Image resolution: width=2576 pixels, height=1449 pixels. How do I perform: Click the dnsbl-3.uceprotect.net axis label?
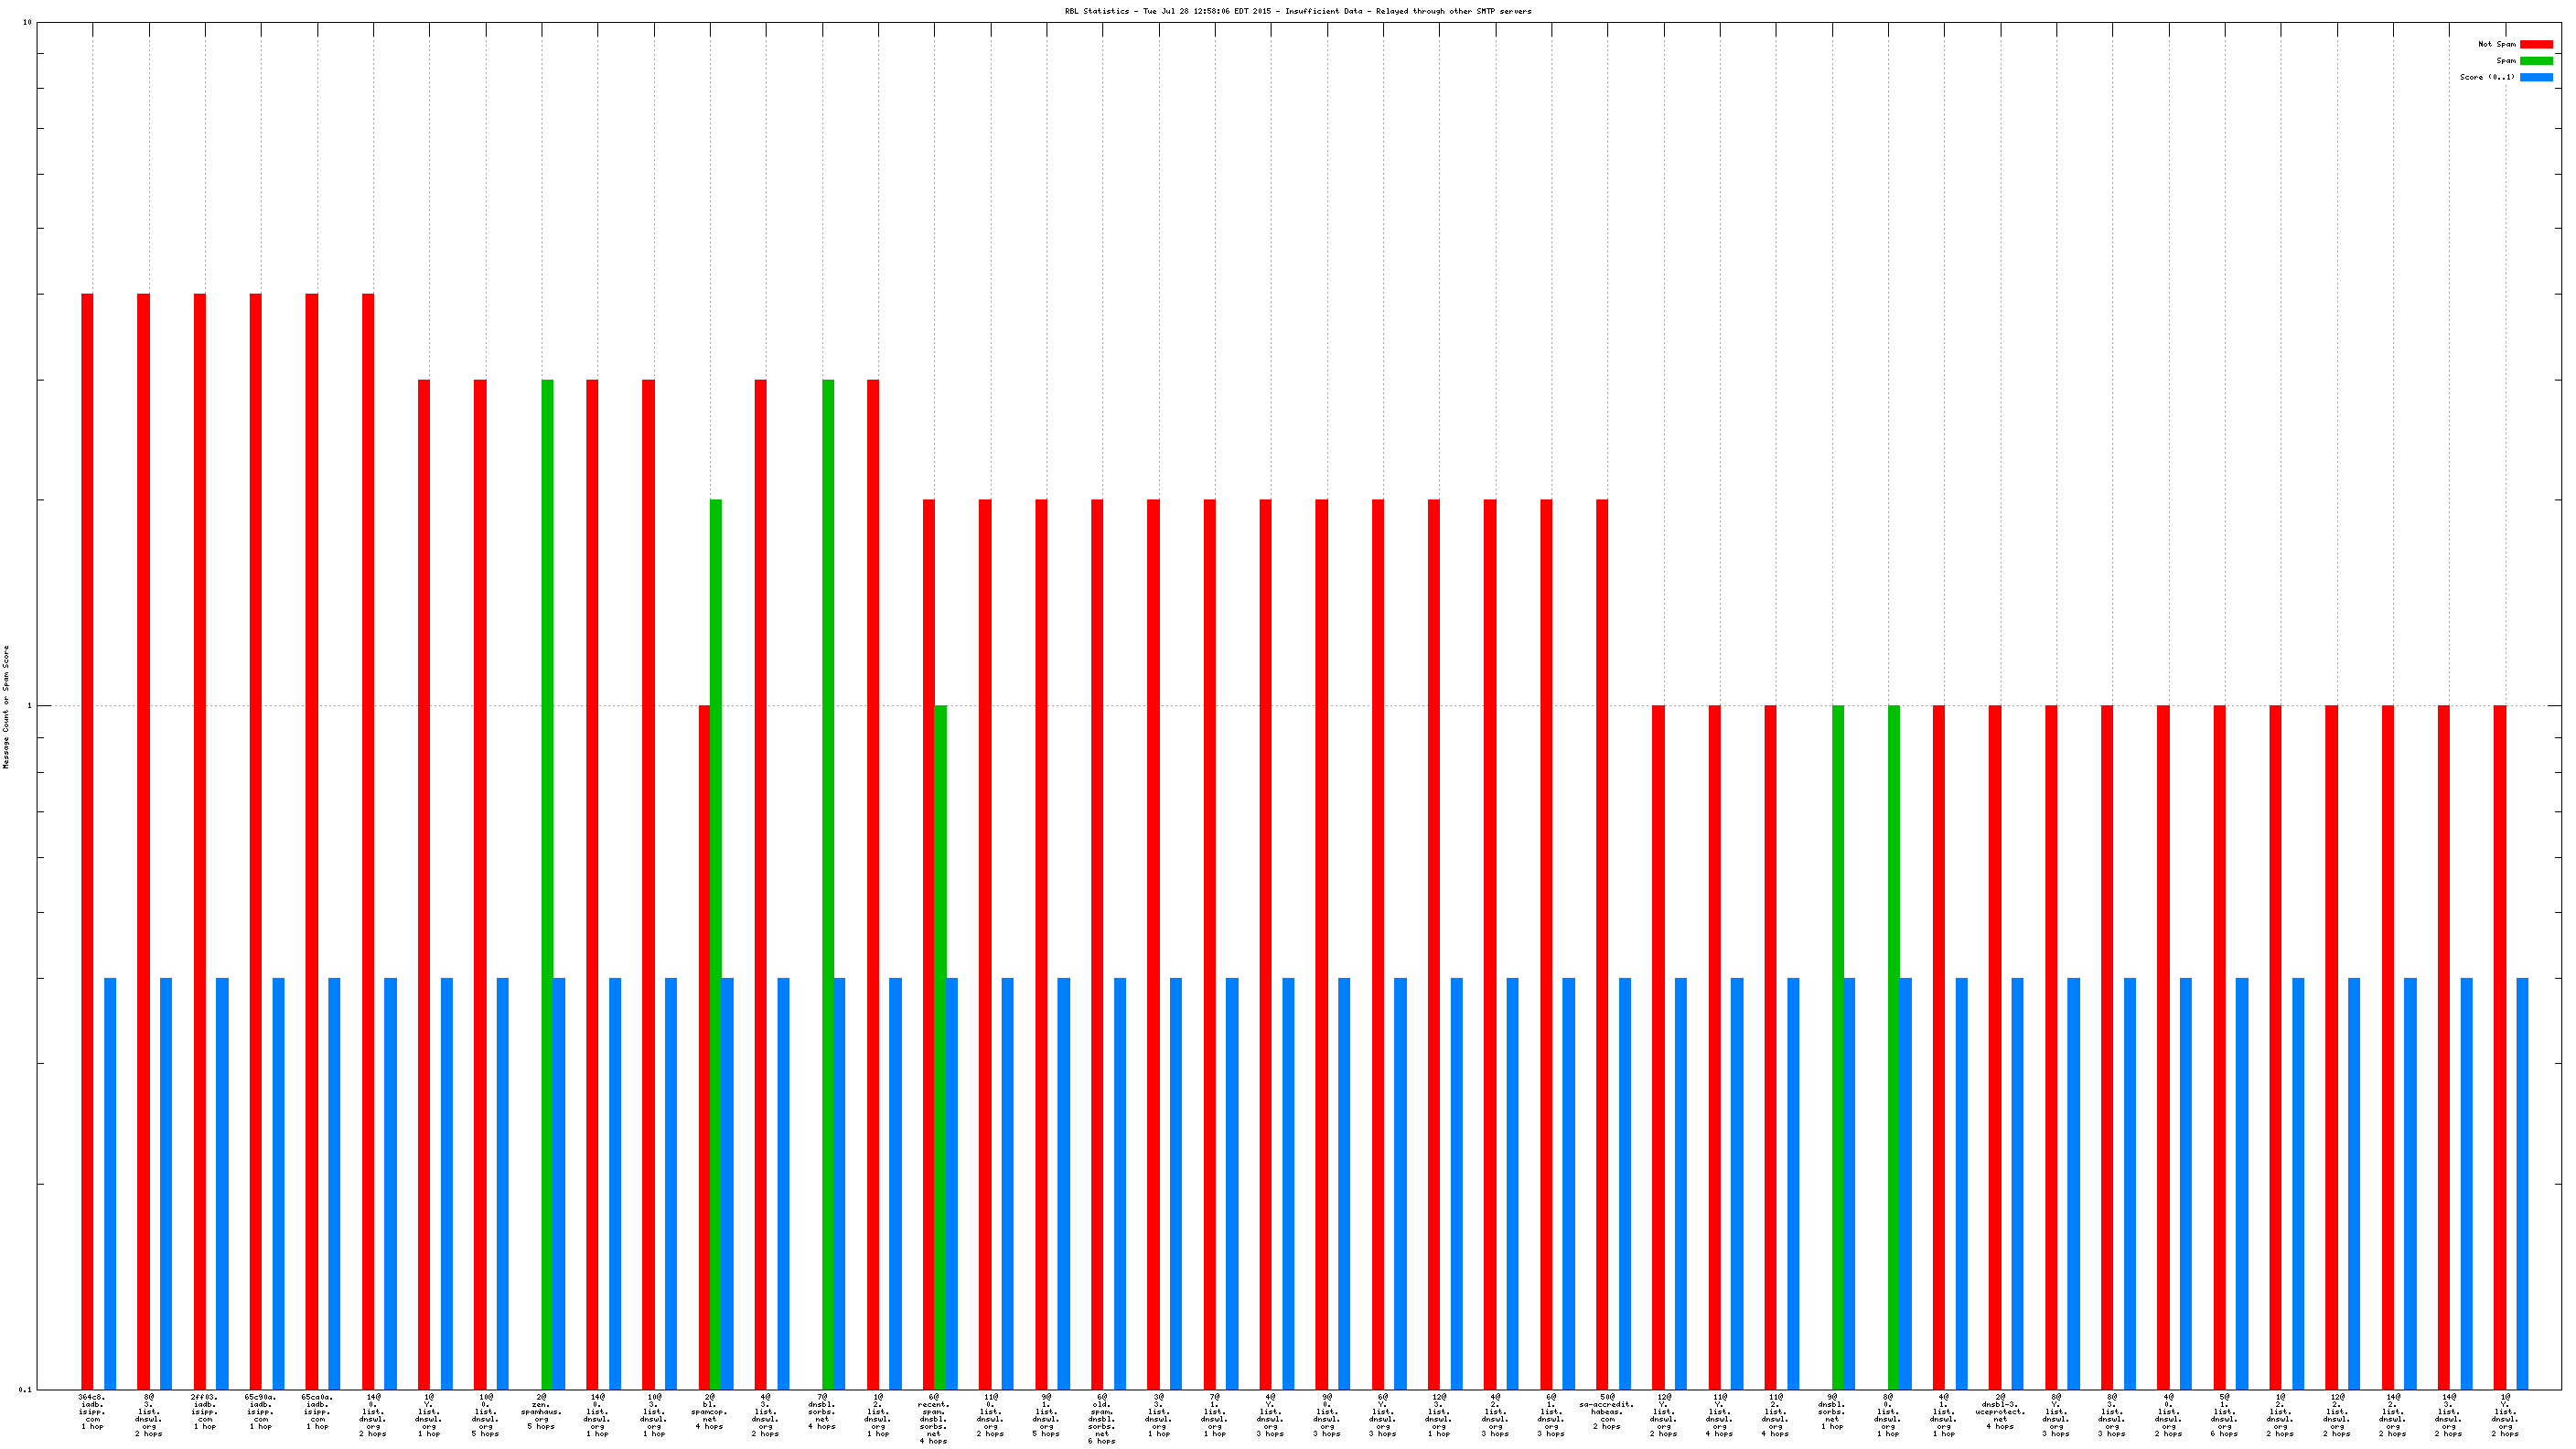[x=2000, y=1410]
